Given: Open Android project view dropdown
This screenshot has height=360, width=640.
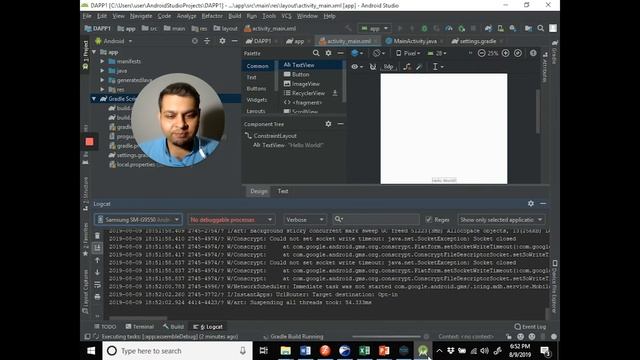Looking at the screenshot, I should (113, 41).
